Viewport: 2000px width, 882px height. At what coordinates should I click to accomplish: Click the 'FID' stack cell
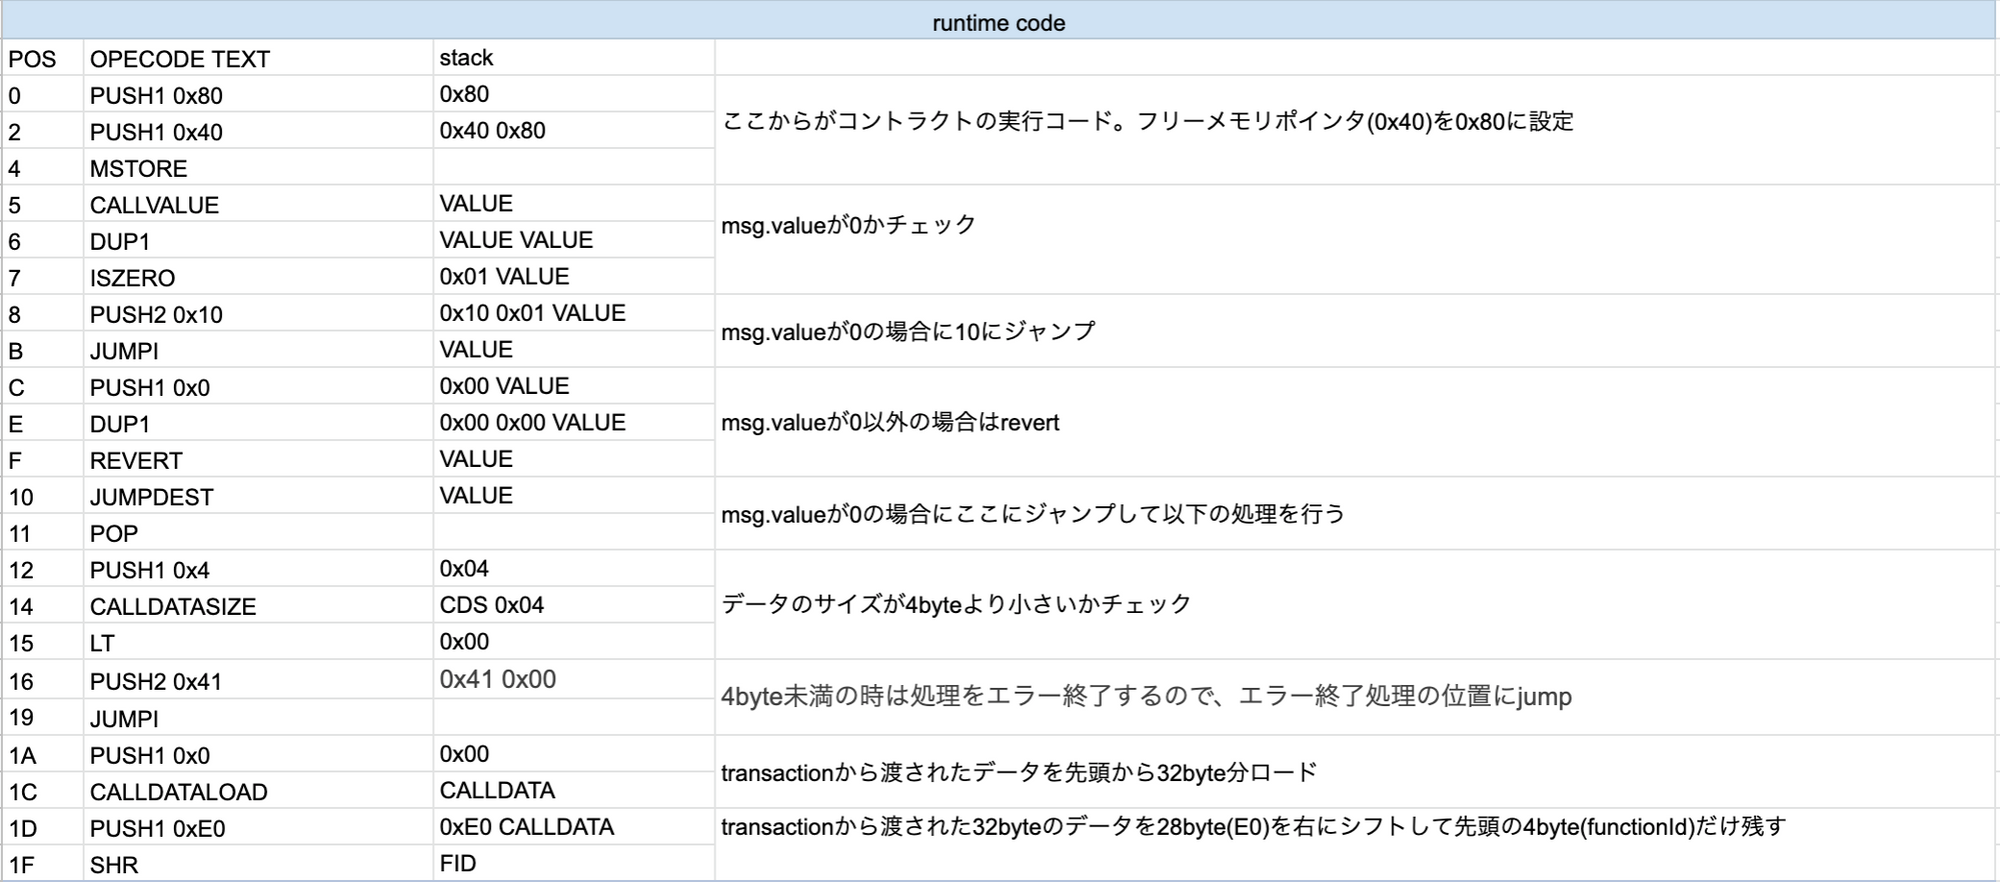[574, 864]
